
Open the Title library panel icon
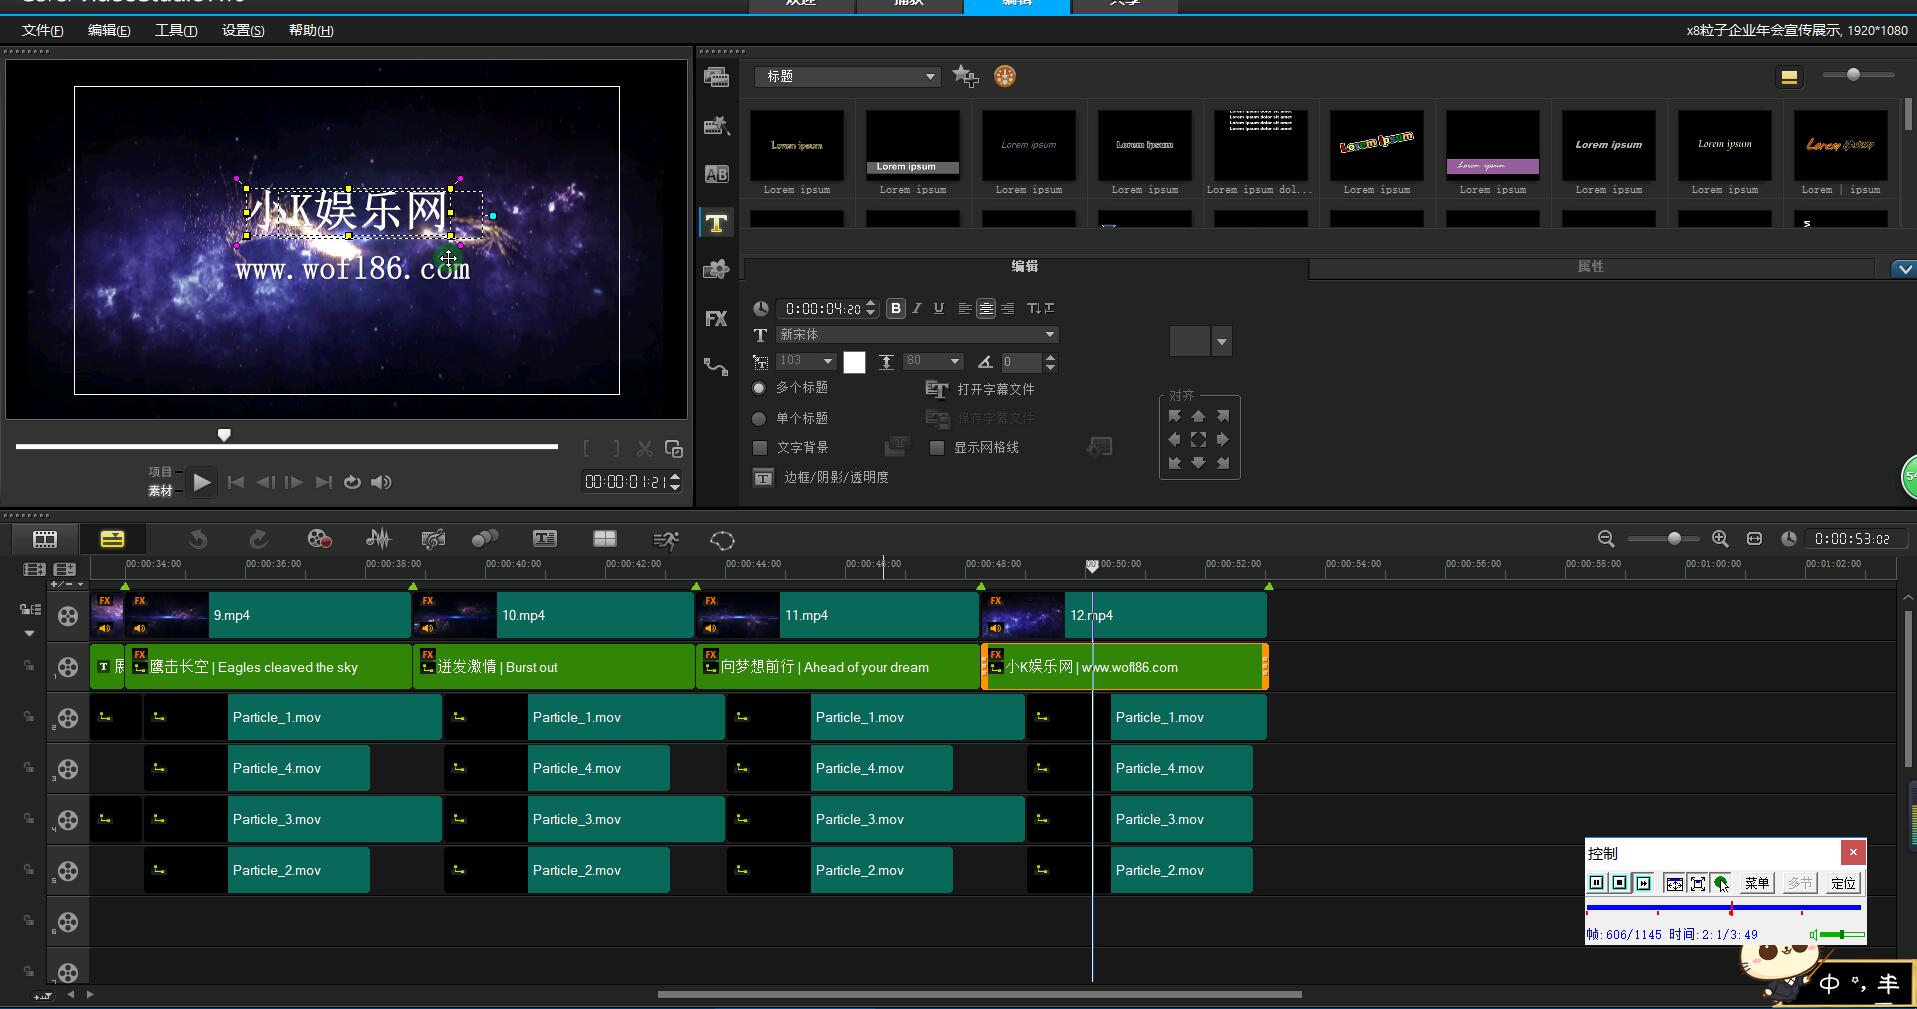coord(716,223)
